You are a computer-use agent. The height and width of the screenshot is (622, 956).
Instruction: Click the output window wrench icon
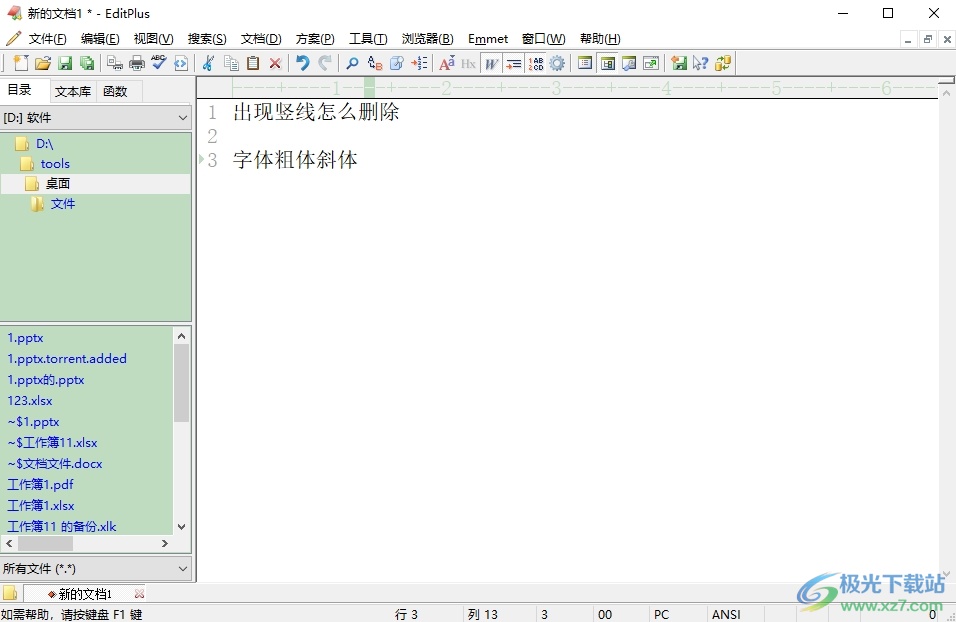pyautogui.click(x=629, y=63)
